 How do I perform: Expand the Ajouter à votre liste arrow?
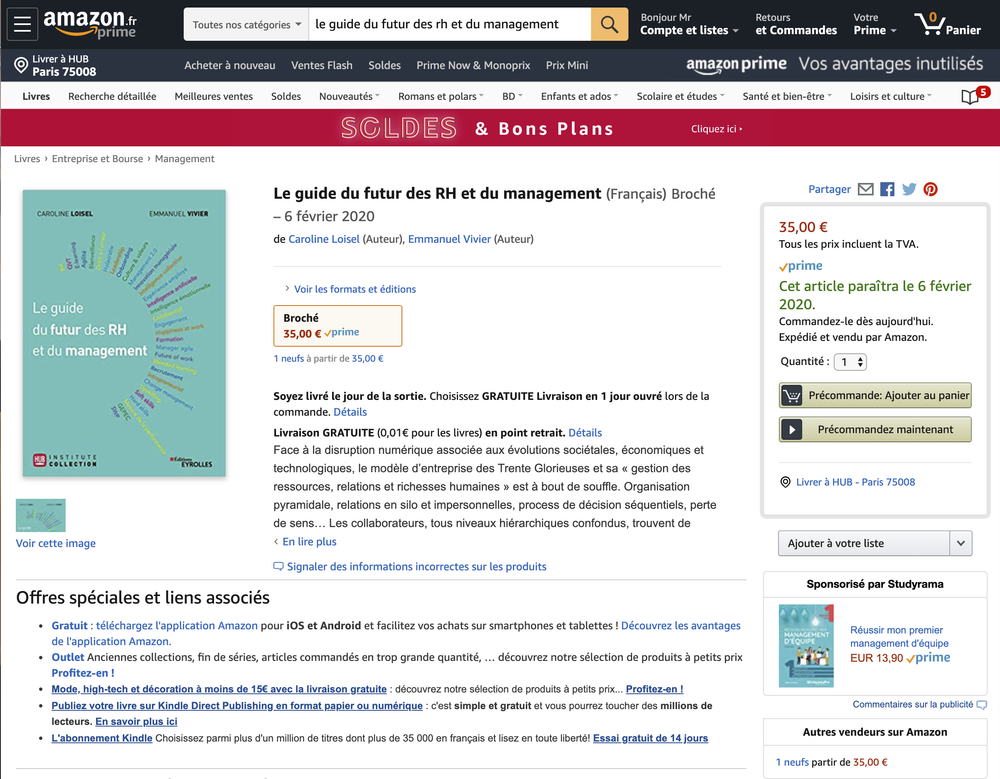[x=960, y=544]
